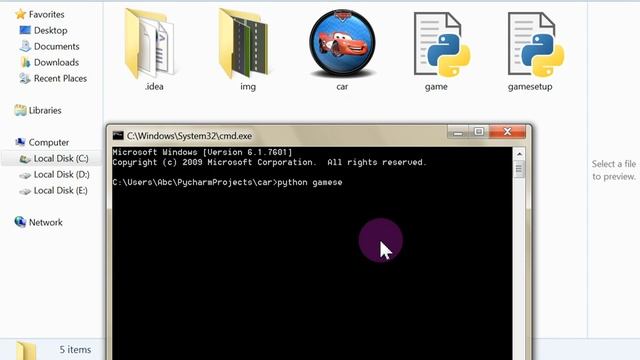Viewport: 640px width, 360px height.
Task: Open Downloads in navigation pane
Action: (x=56, y=62)
